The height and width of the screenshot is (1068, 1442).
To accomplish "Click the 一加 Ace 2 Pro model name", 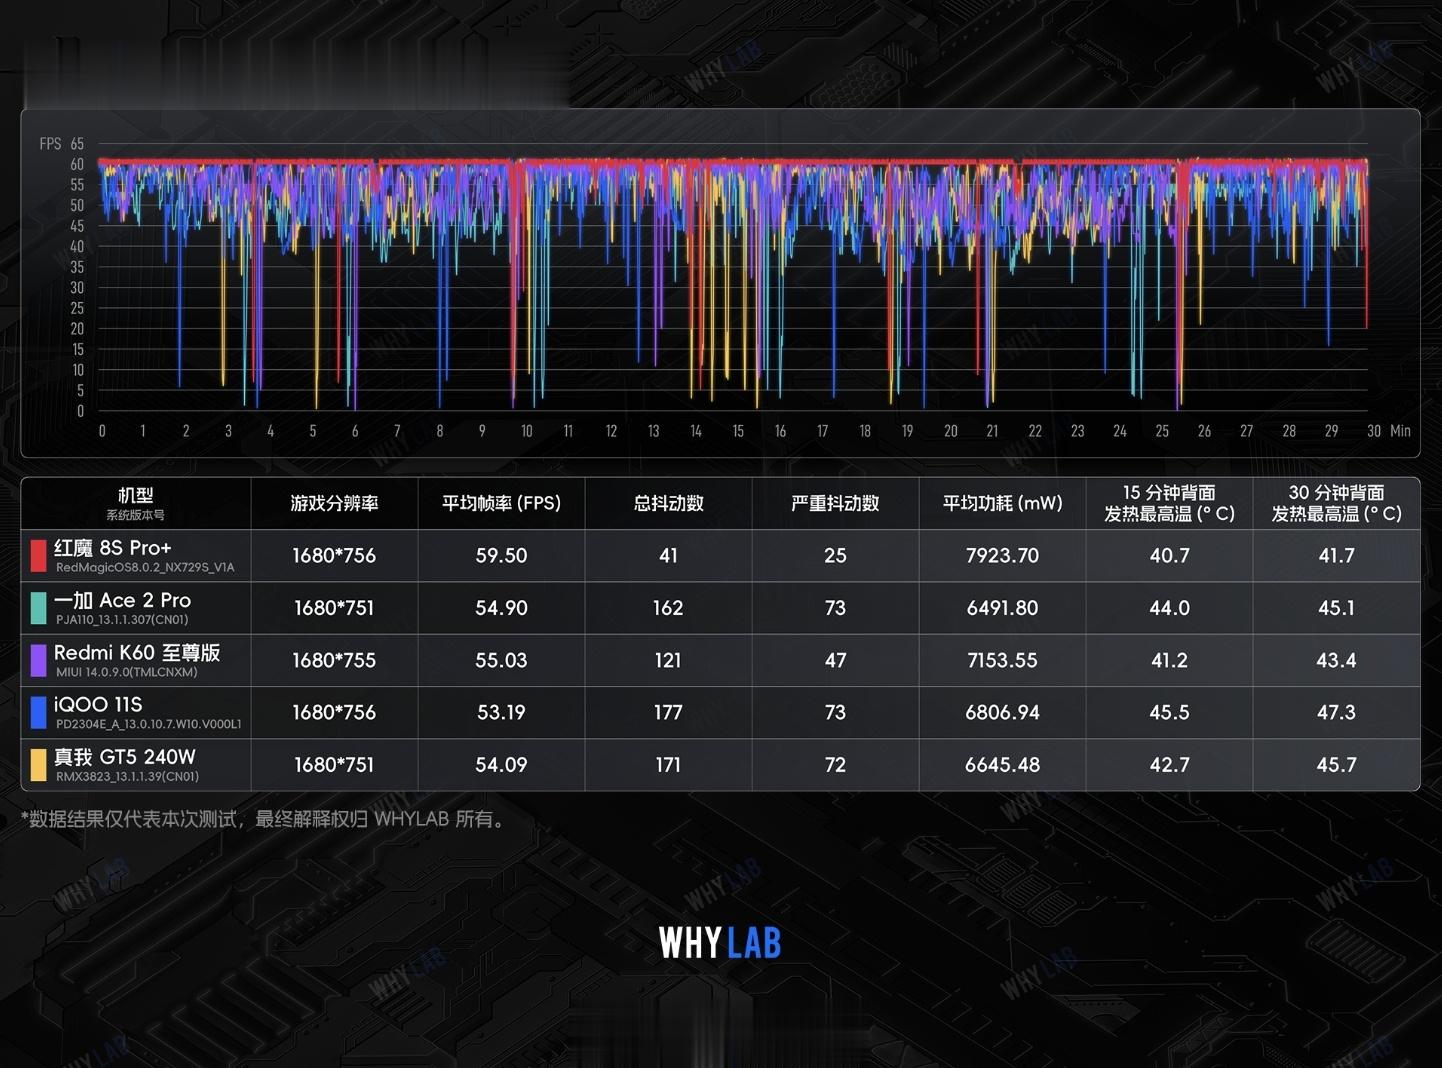I will point(122,600).
